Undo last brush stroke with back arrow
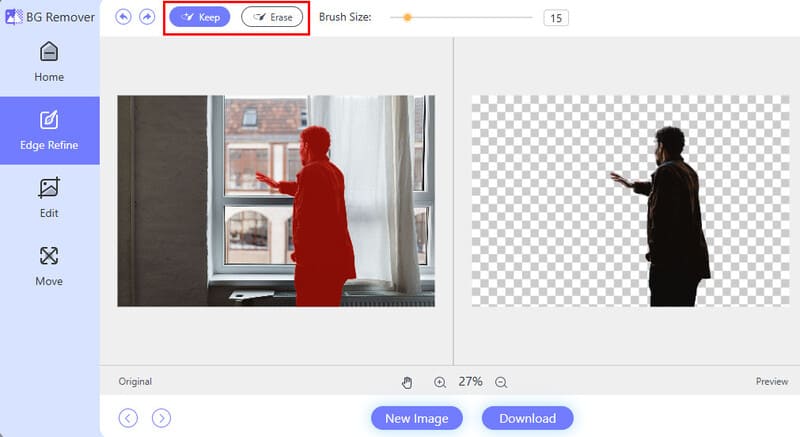This screenshot has height=437, width=800. coord(123,17)
